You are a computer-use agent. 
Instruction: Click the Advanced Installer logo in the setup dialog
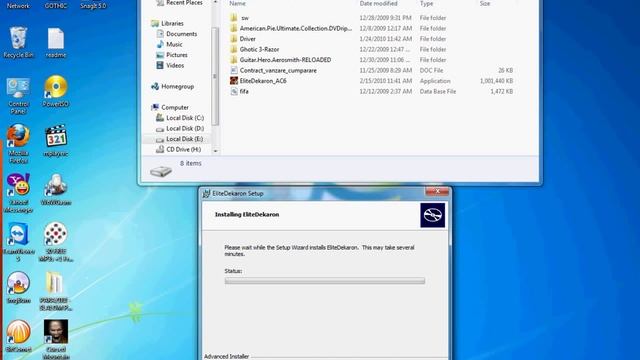(433, 215)
